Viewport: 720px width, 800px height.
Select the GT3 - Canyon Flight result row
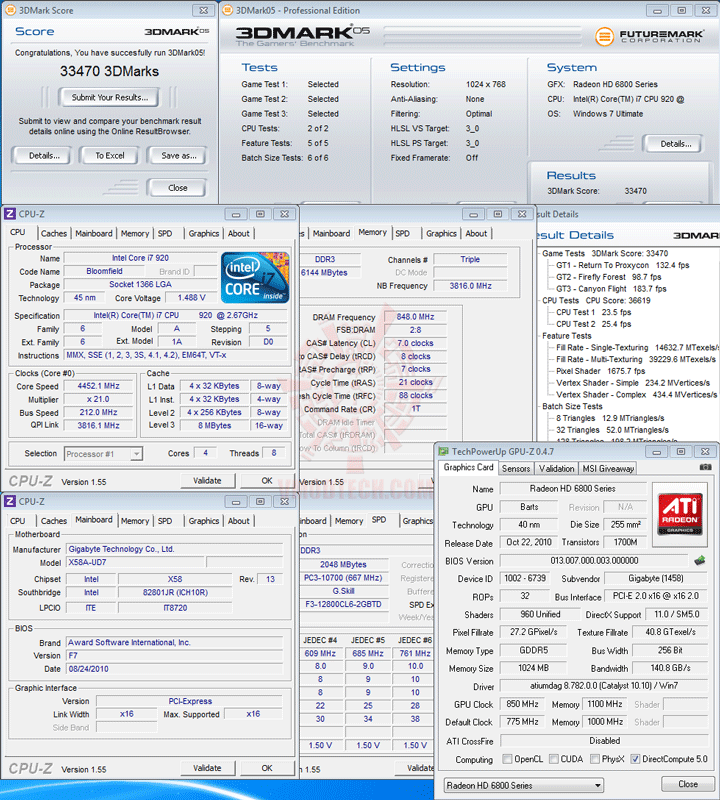click(x=611, y=288)
